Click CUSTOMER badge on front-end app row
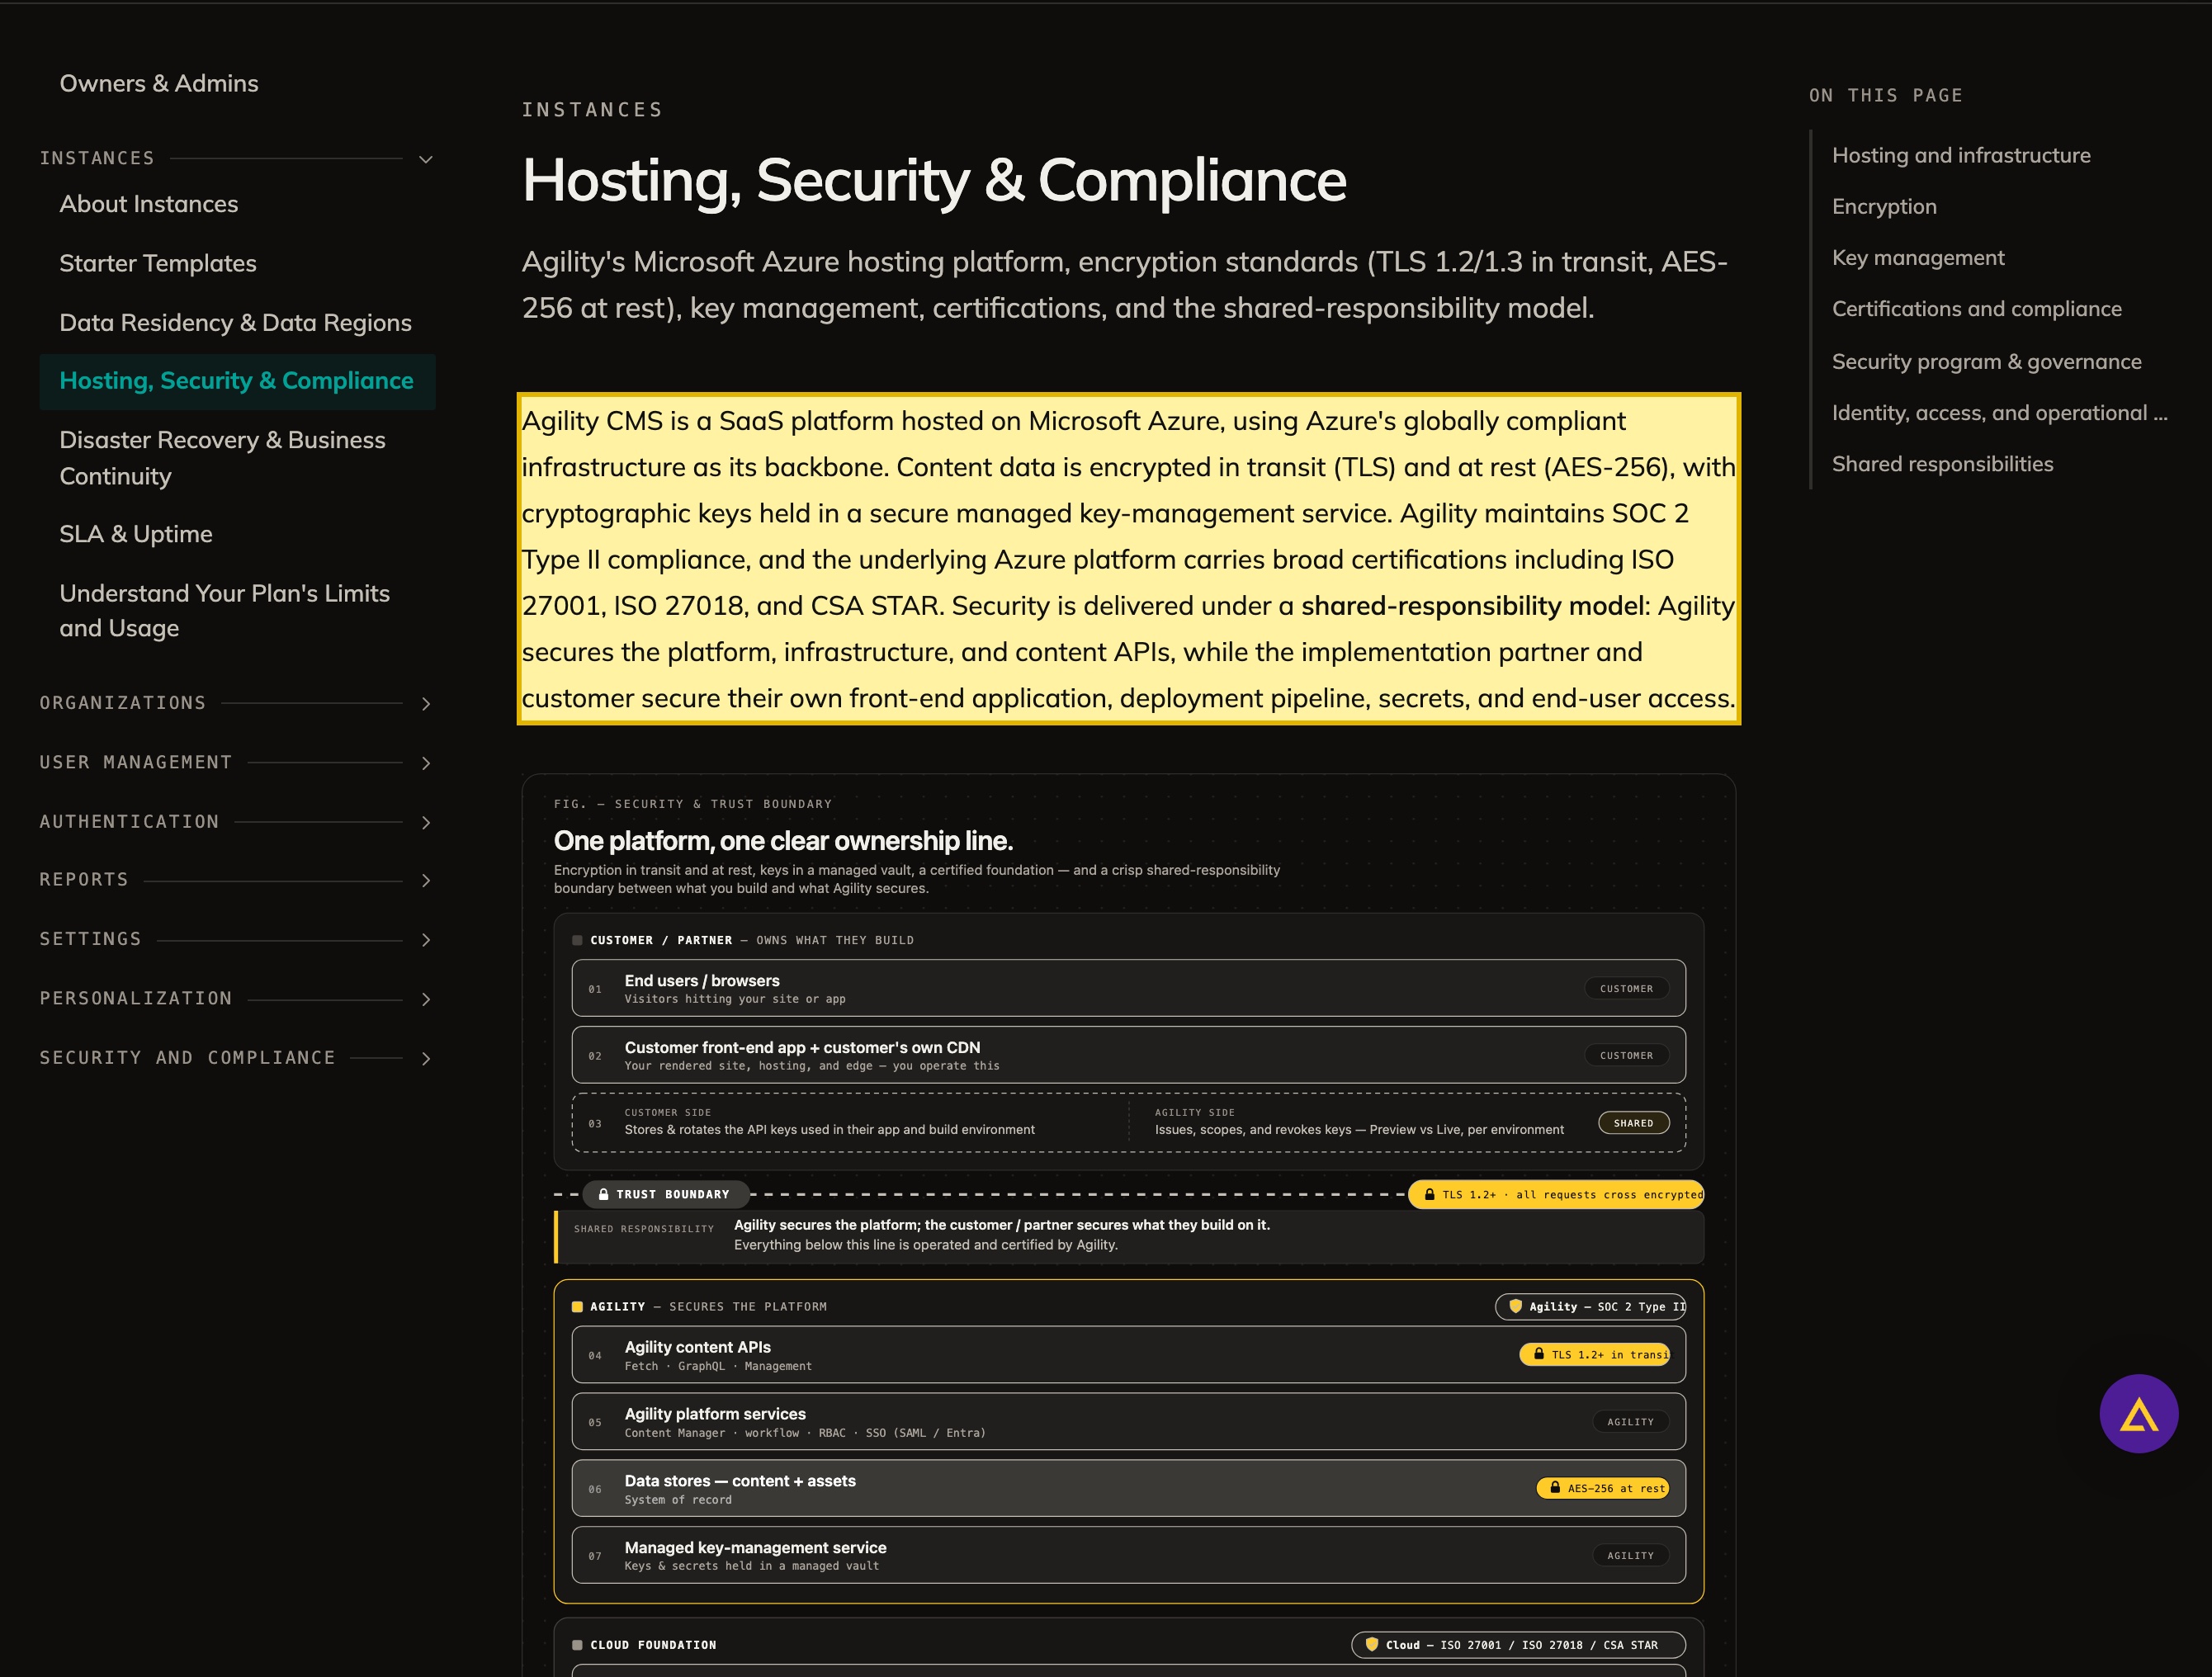 pos(1626,1055)
